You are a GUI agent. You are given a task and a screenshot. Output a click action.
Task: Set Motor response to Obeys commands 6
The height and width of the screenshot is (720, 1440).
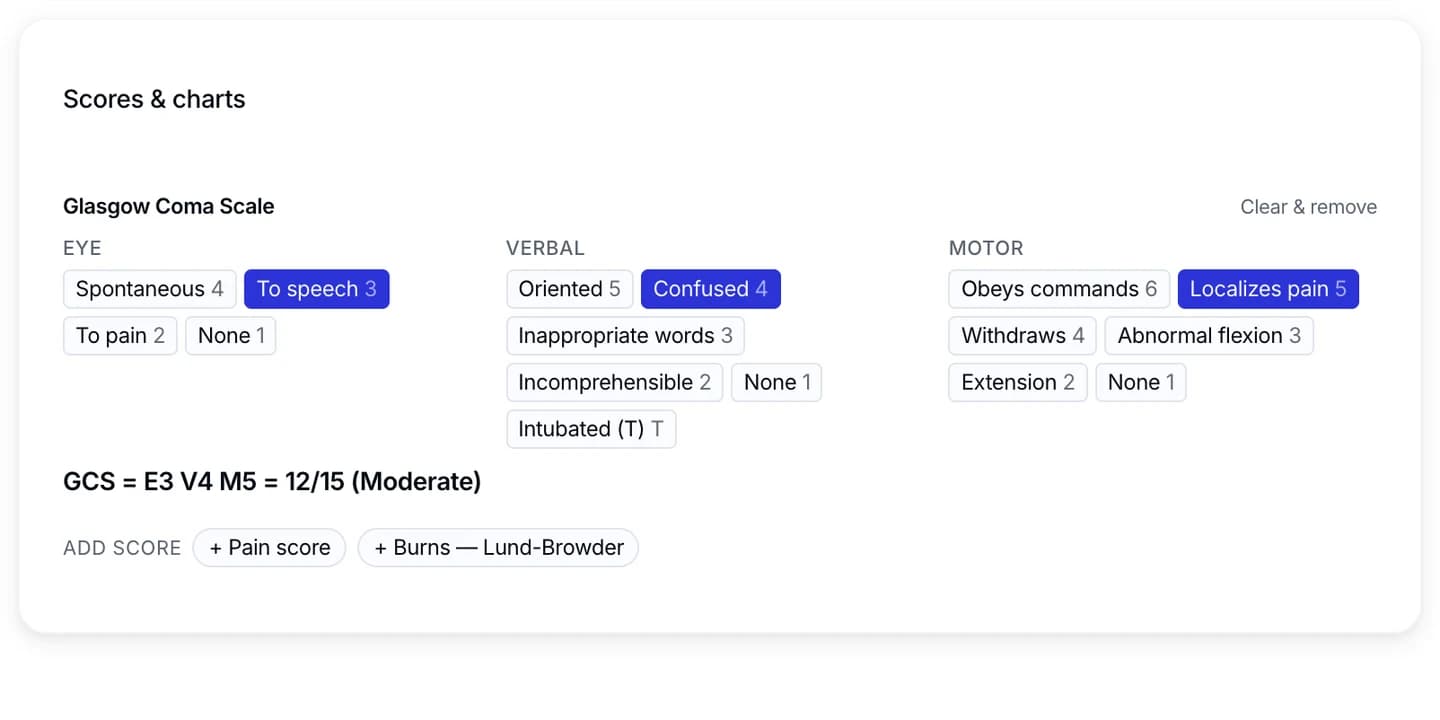coord(1059,289)
